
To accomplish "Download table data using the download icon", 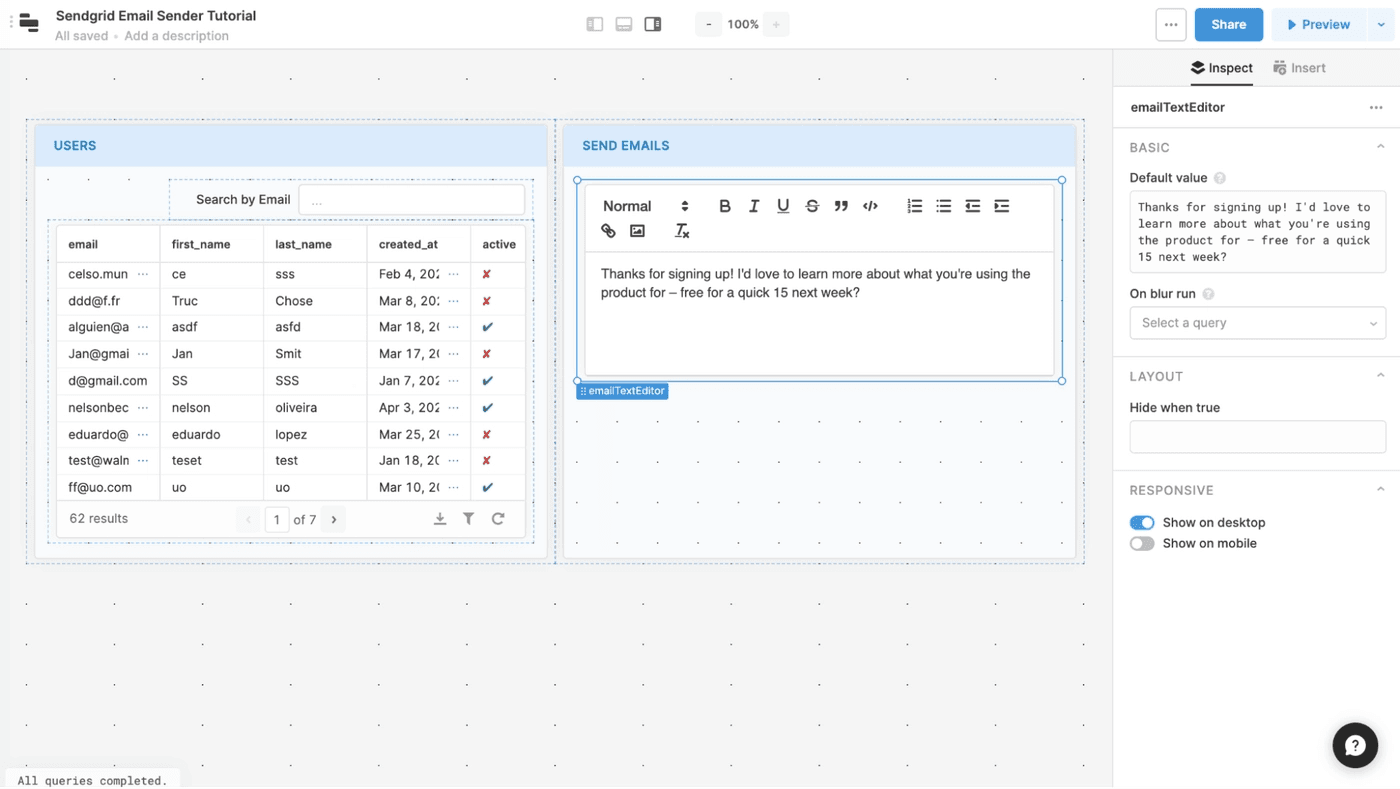I will coord(439,519).
